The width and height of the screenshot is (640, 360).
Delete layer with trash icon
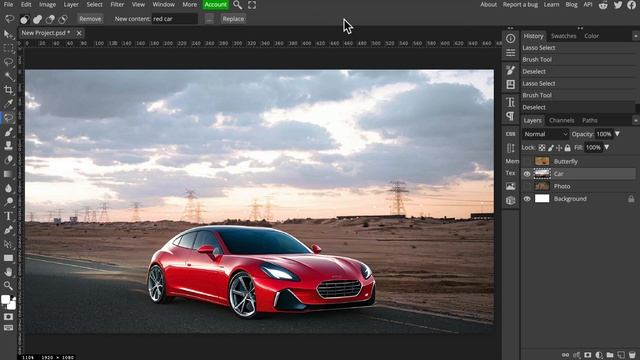[632, 355]
